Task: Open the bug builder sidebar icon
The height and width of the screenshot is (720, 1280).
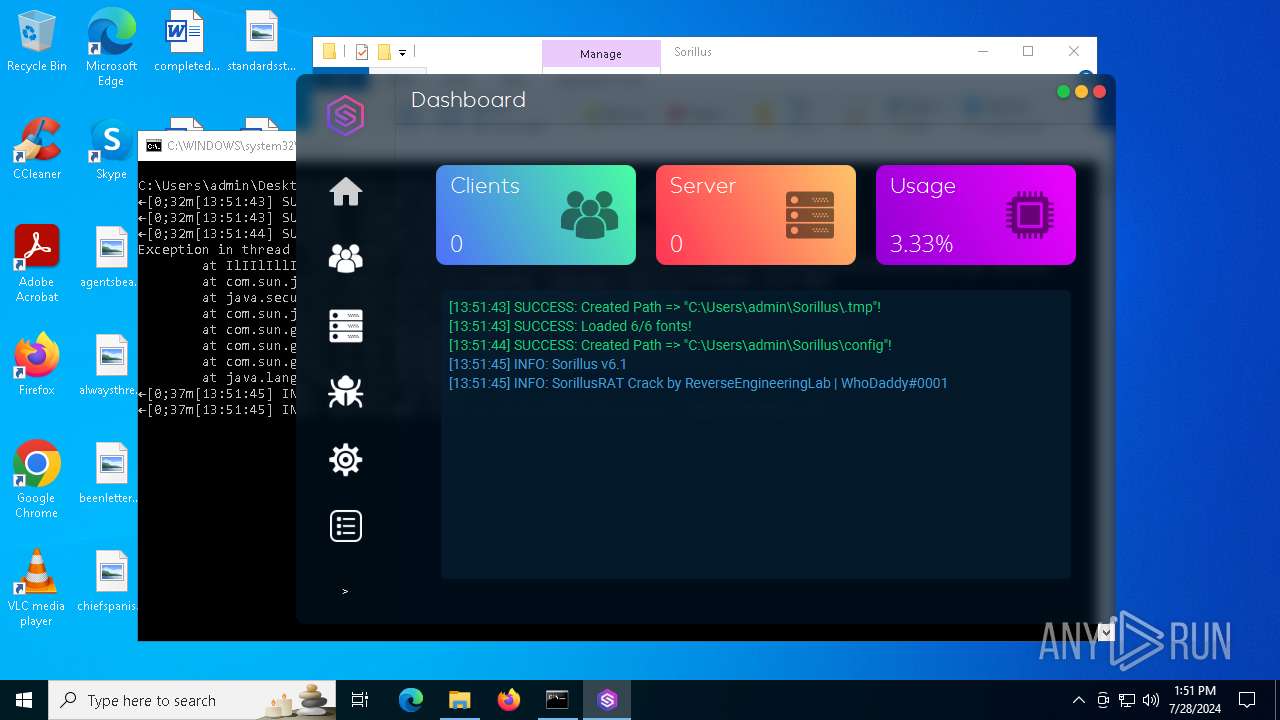Action: pyautogui.click(x=346, y=392)
